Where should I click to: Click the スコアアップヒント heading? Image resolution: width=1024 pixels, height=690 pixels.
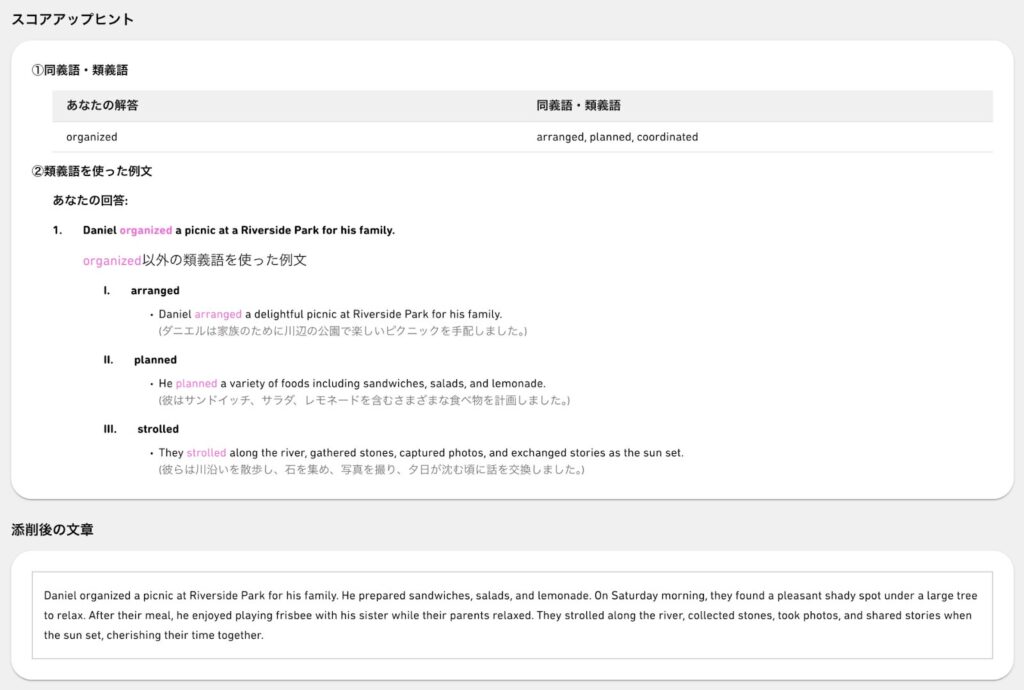(x=72, y=20)
